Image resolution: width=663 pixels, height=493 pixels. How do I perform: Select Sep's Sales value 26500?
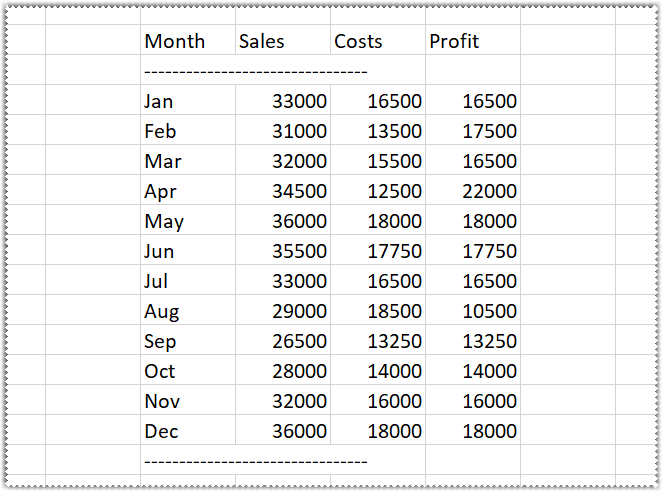coord(299,341)
